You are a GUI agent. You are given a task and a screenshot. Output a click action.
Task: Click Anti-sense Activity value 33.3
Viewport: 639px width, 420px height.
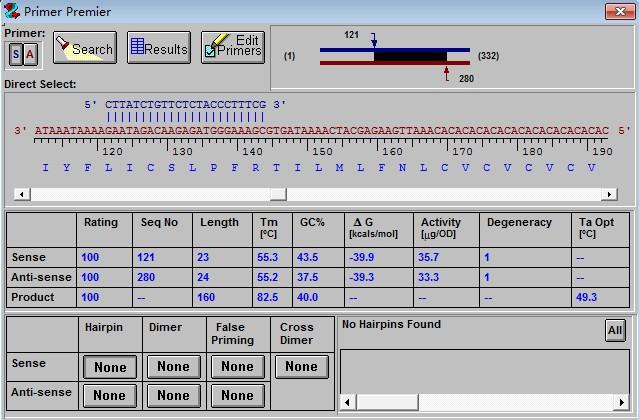coord(428,277)
